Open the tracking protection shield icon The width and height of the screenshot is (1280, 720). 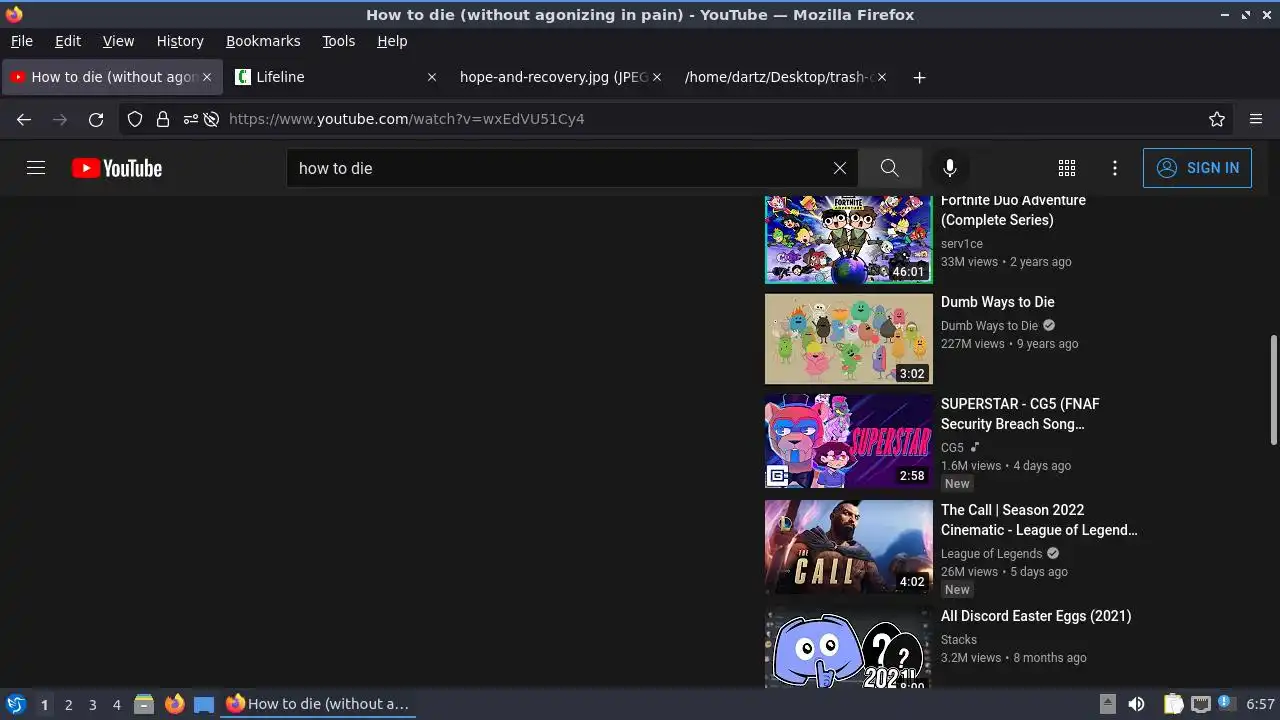pos(135,119)
